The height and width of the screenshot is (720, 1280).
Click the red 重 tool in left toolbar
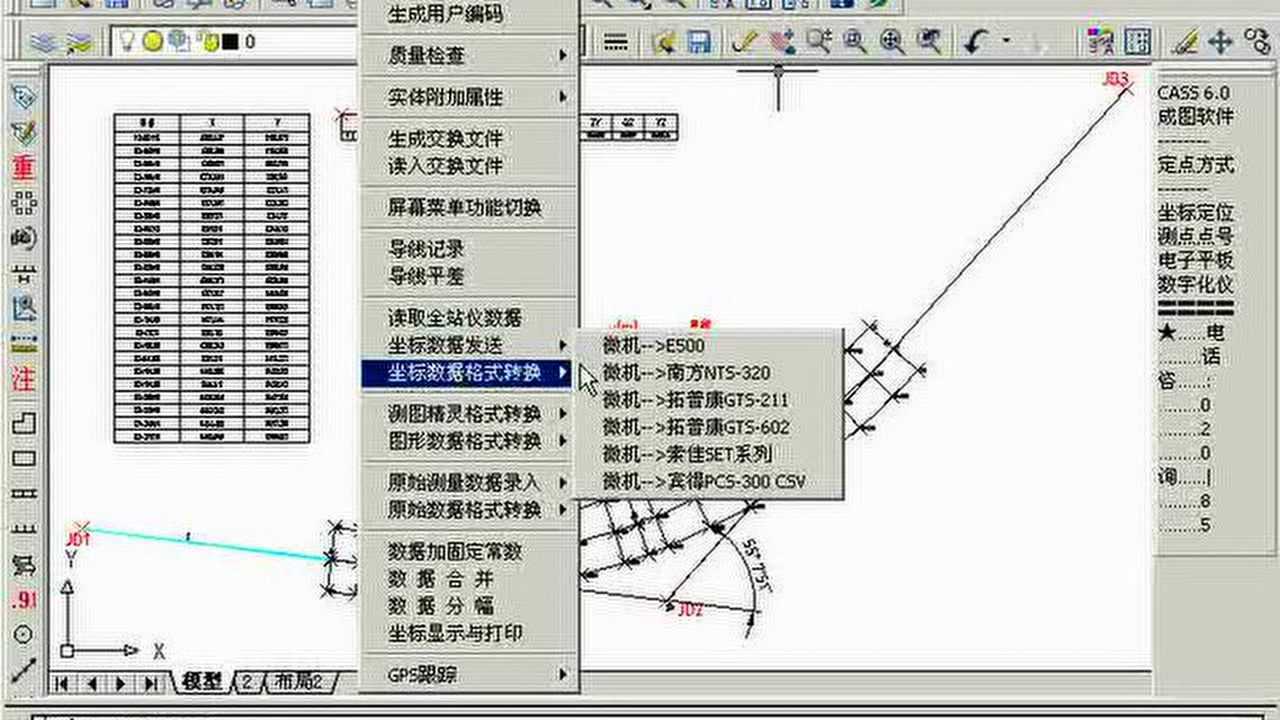[23, 166]
